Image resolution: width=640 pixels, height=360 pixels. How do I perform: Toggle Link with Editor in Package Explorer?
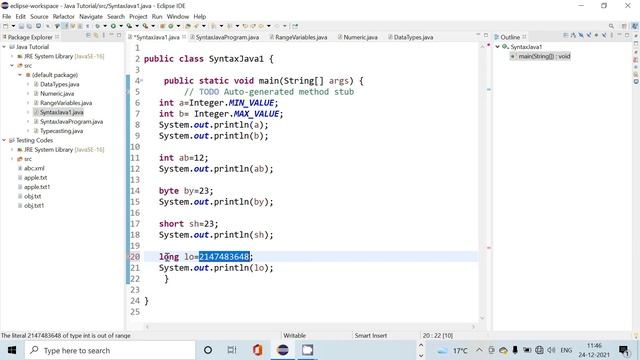[x=96, y=36]
